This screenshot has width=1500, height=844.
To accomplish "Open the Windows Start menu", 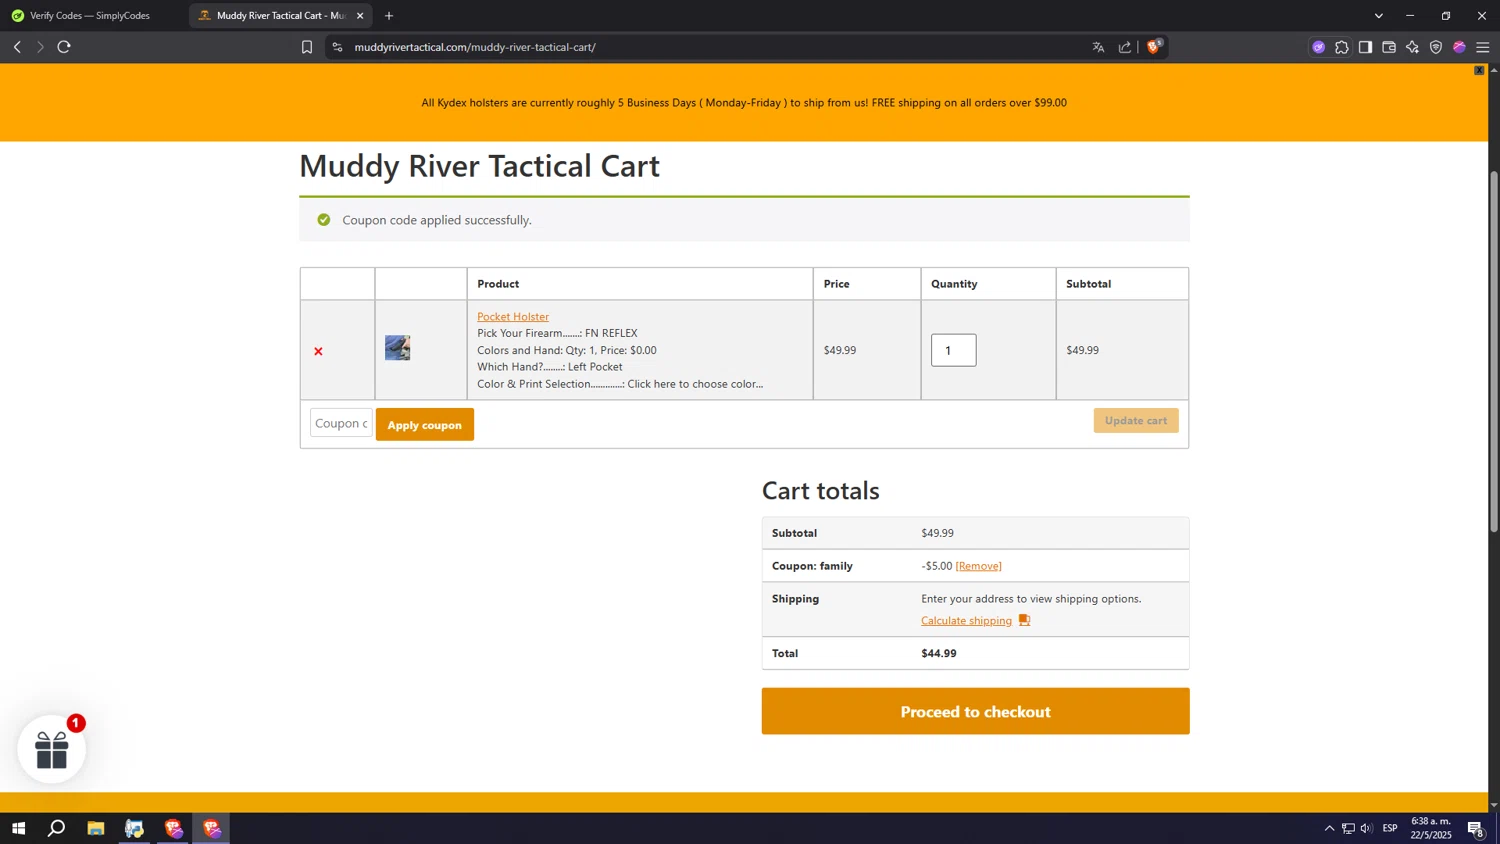I will click(x=18, y=828).
